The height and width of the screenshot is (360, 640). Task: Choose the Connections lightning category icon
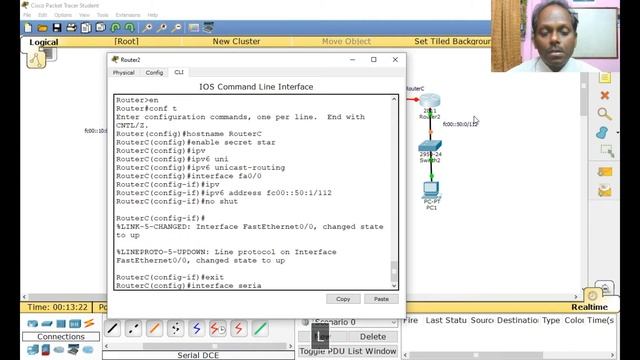click(89, 323)
